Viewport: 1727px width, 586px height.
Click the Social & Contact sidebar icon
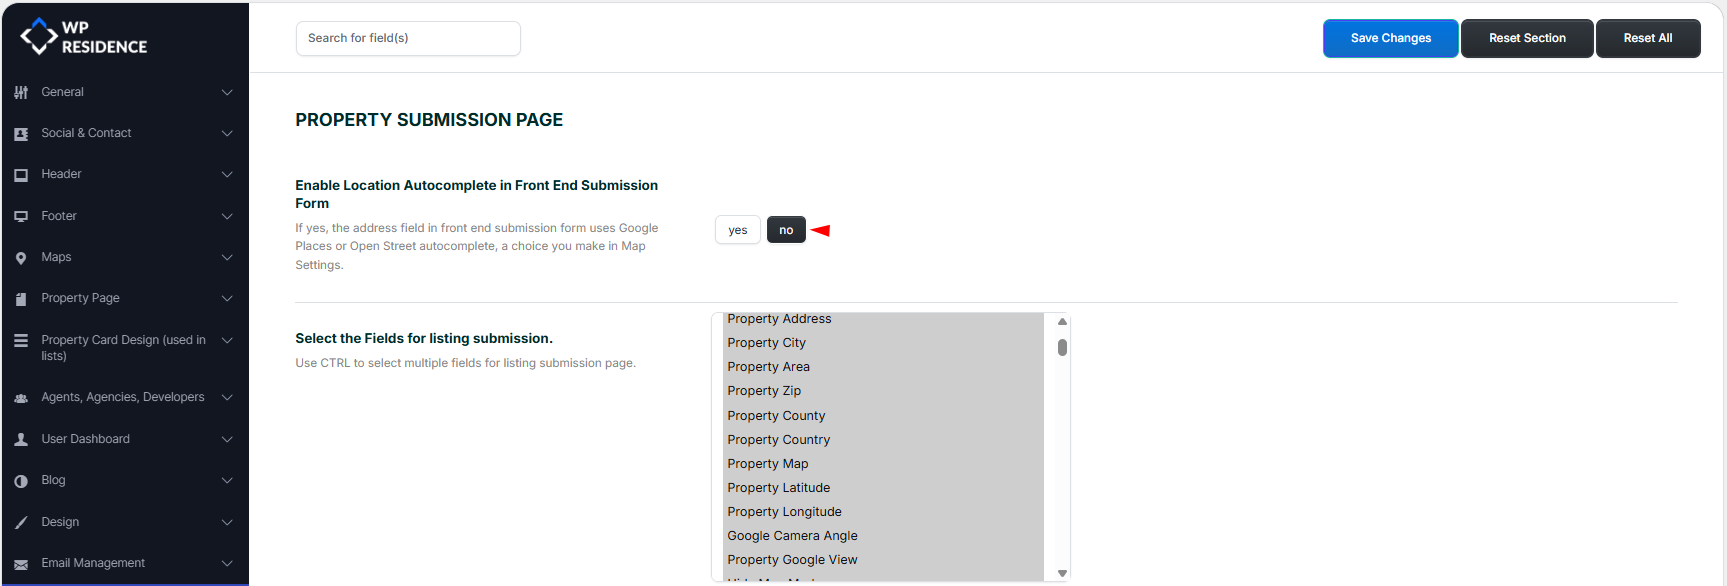click(21, 134)
